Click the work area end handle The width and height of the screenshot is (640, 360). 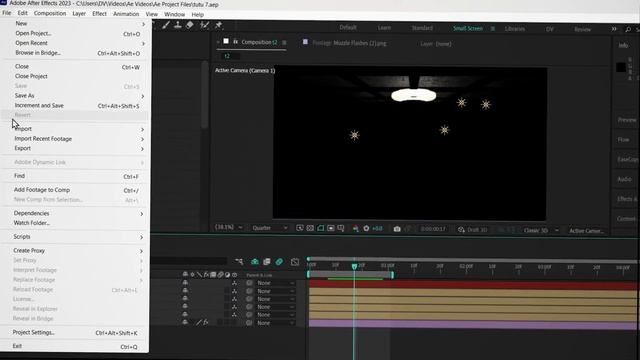click(x=392, y=275)
